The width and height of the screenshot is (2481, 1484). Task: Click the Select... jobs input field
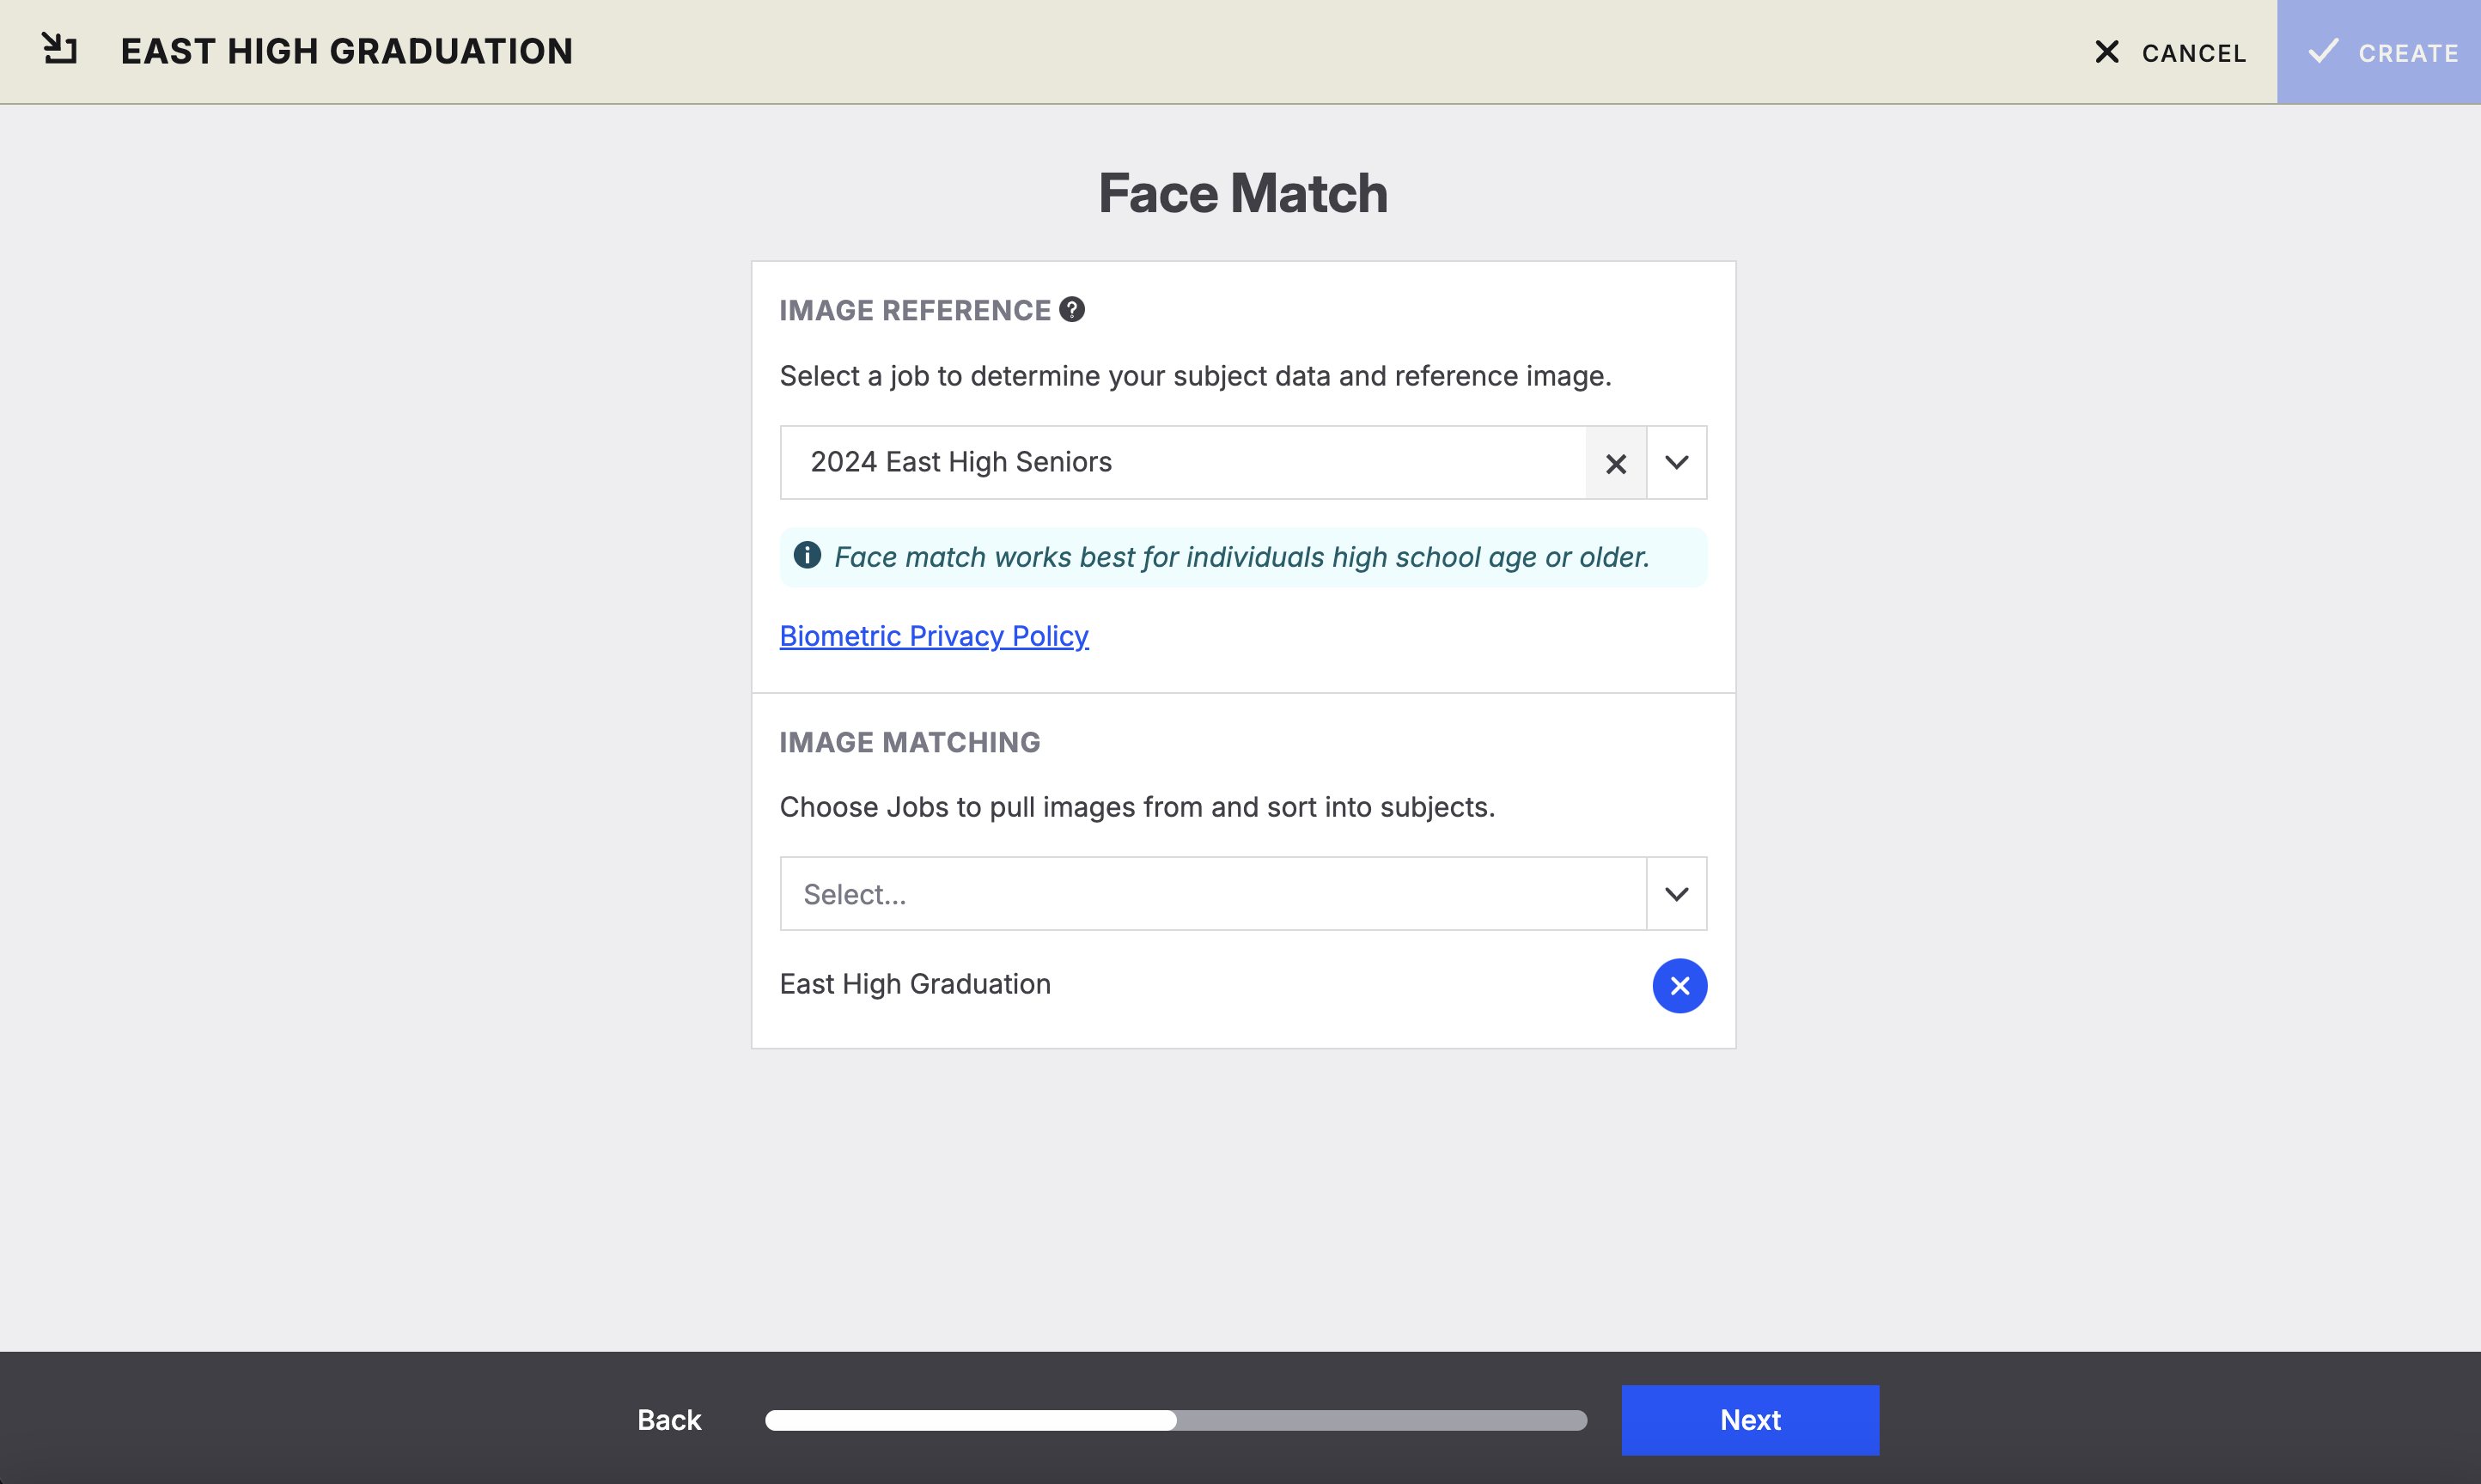(1210, 894)
